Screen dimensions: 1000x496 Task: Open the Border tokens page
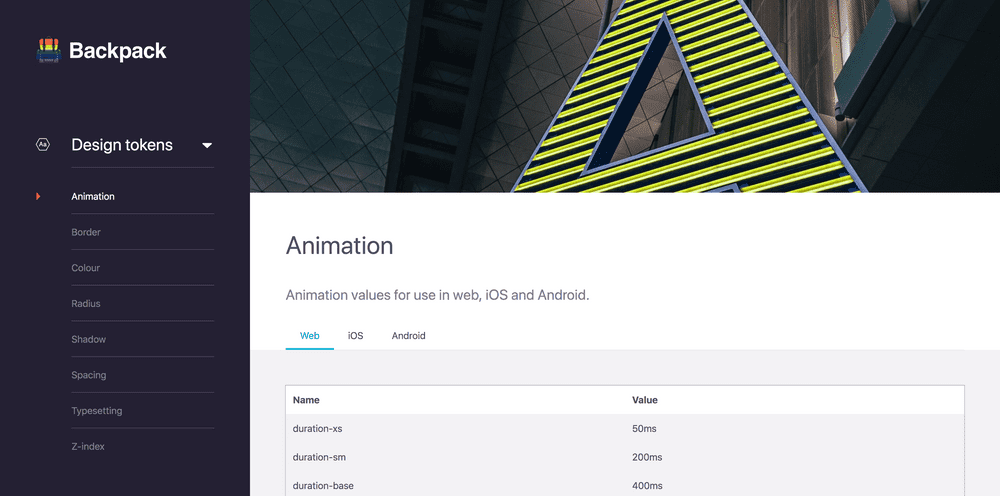(86, 232)
